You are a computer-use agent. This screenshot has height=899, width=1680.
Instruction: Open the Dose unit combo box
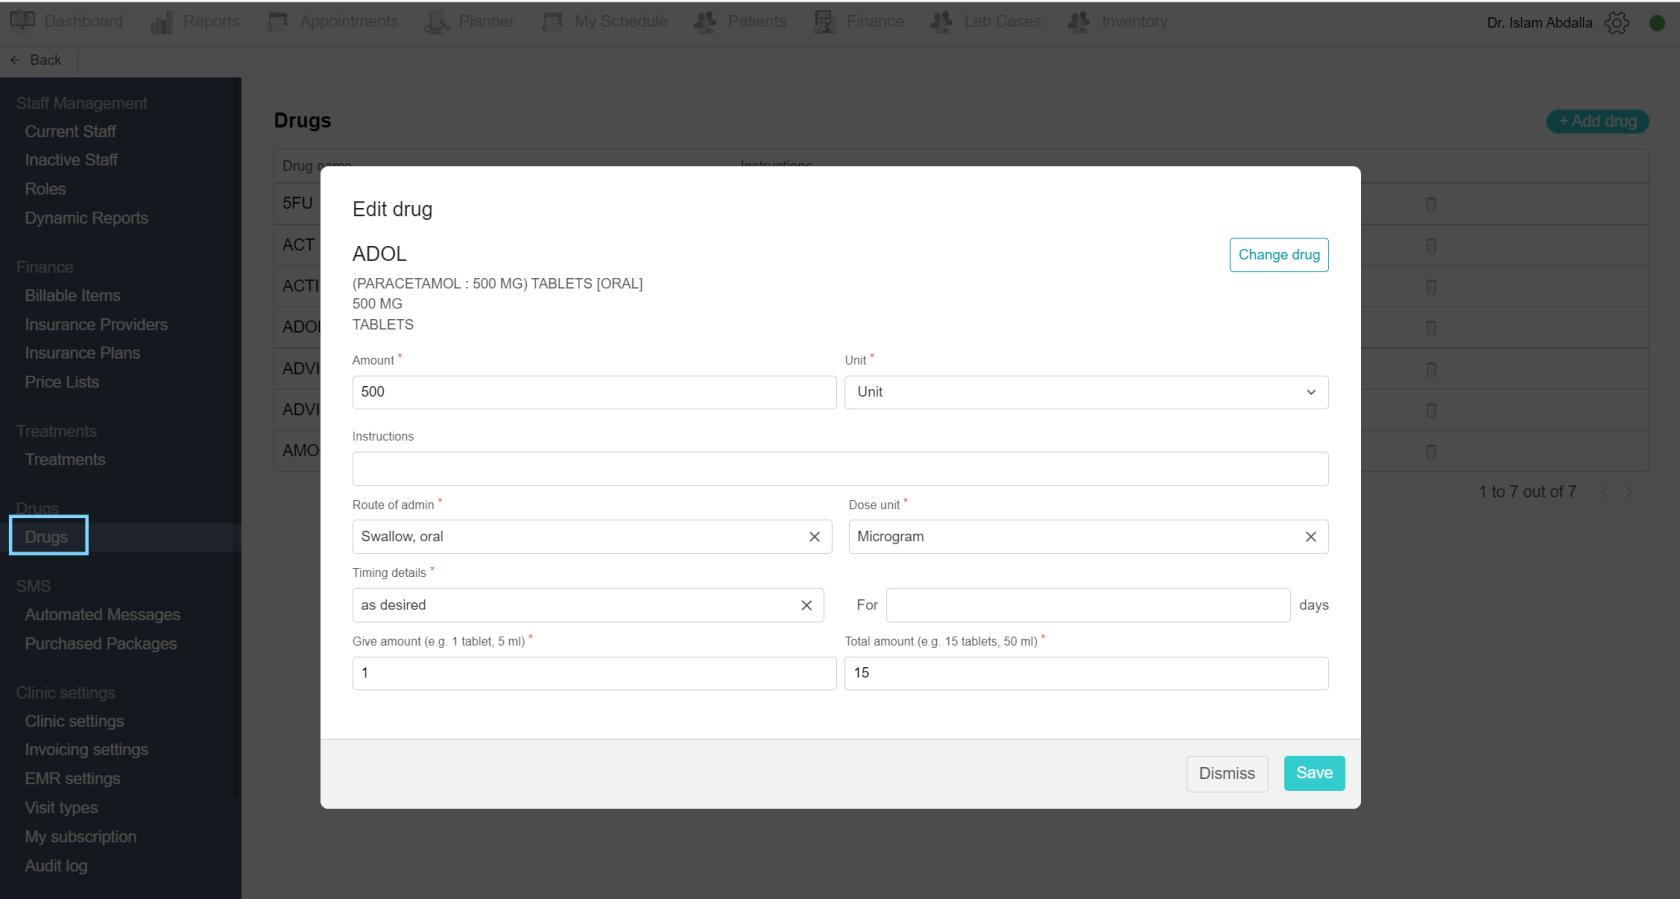coord(1076,537)
